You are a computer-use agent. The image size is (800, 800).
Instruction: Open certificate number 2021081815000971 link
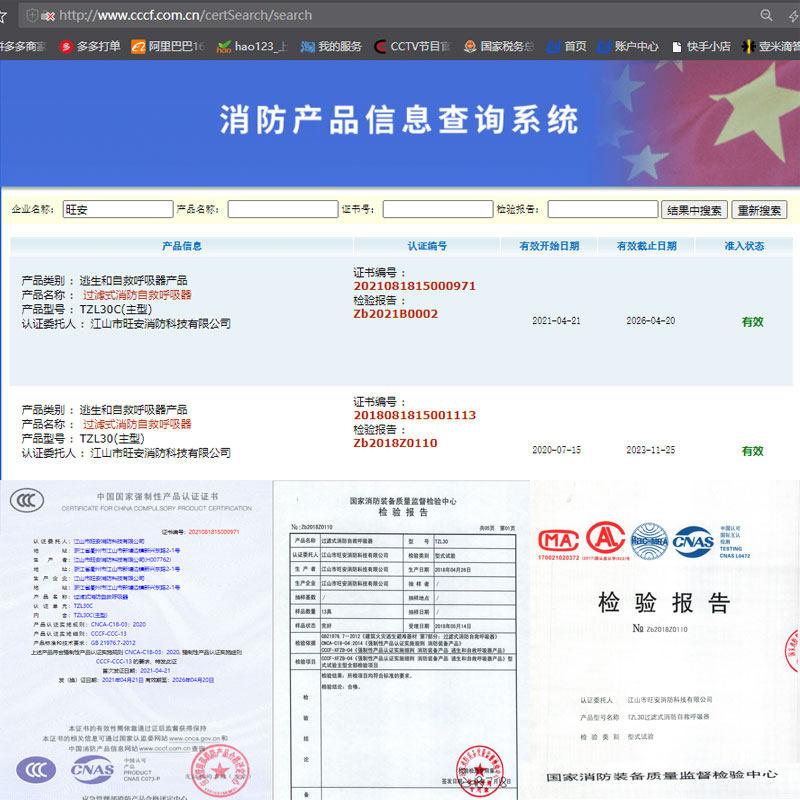pyautogui.click(x=414, y=286)
